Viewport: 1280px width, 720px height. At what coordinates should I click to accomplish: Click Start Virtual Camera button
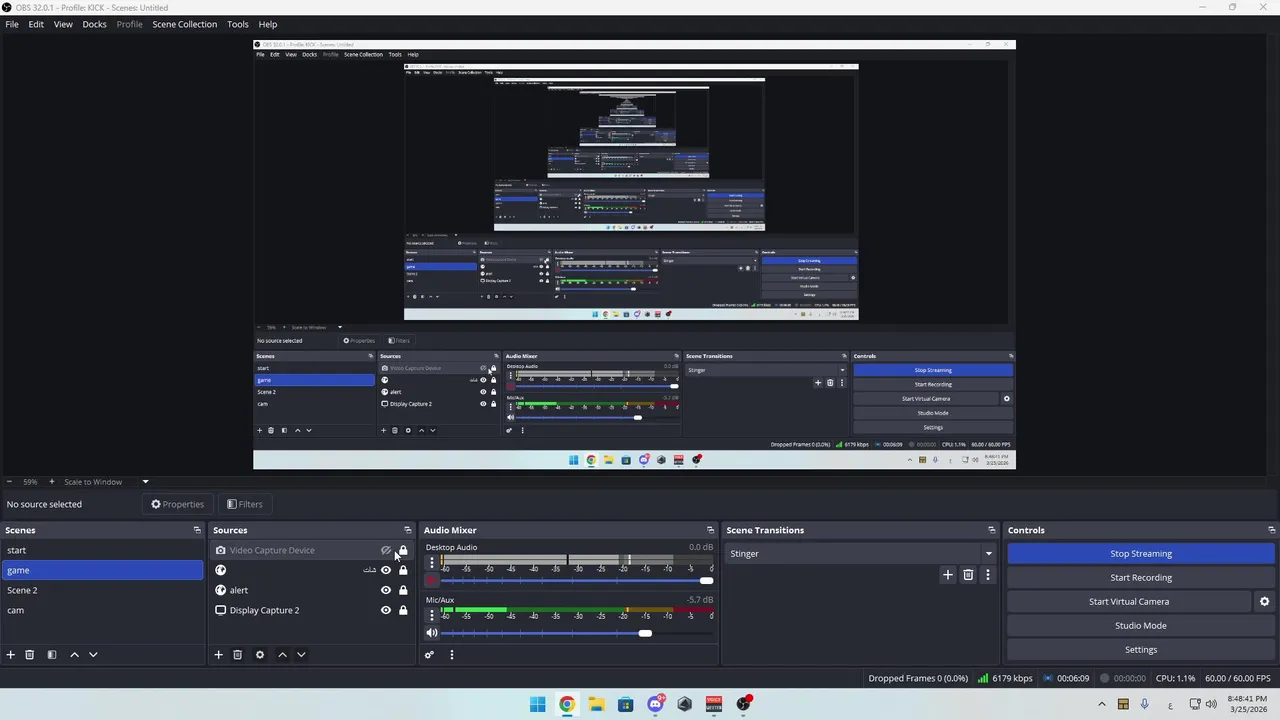[1129, 601]
